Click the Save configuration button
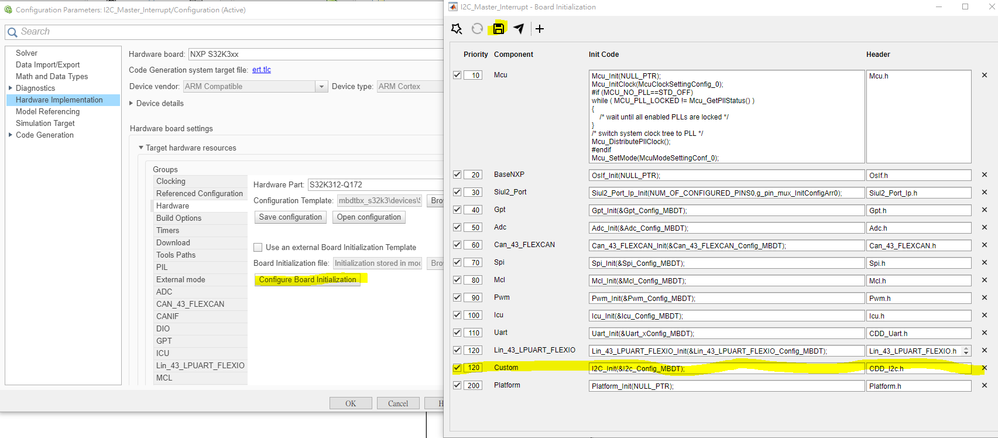The height and width of the screenshot is (438, 998). (x=290, y=217)
